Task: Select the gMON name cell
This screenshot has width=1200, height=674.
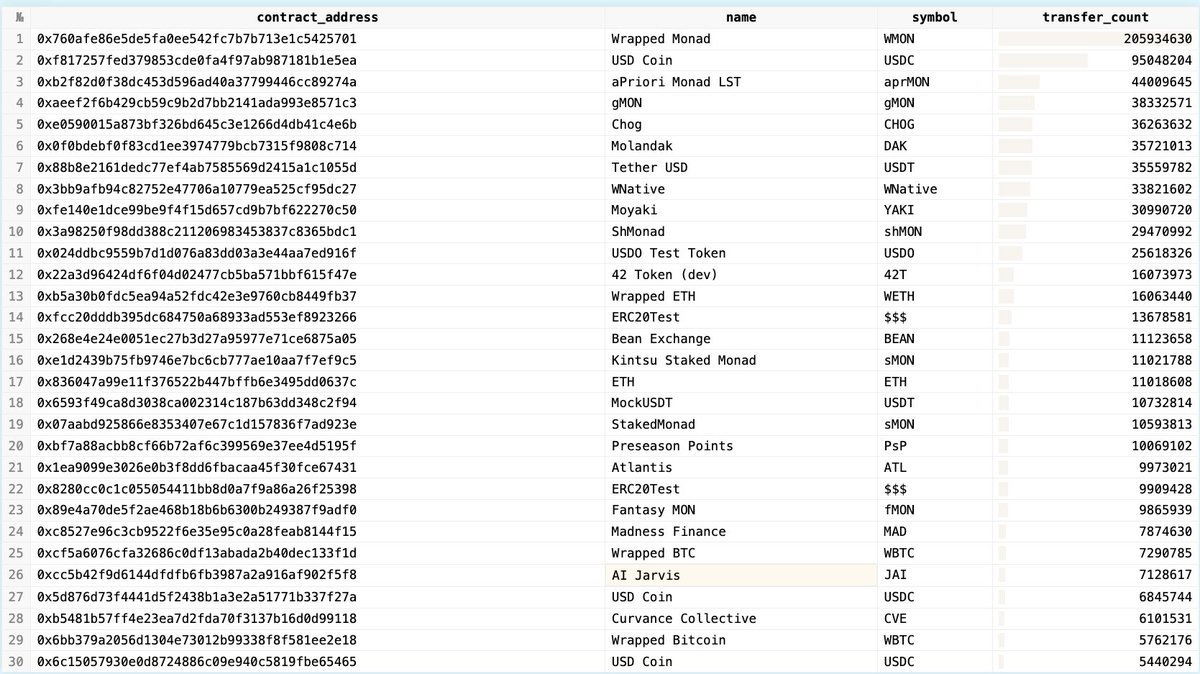Action: pyautogui.click(x=741, y=103)
